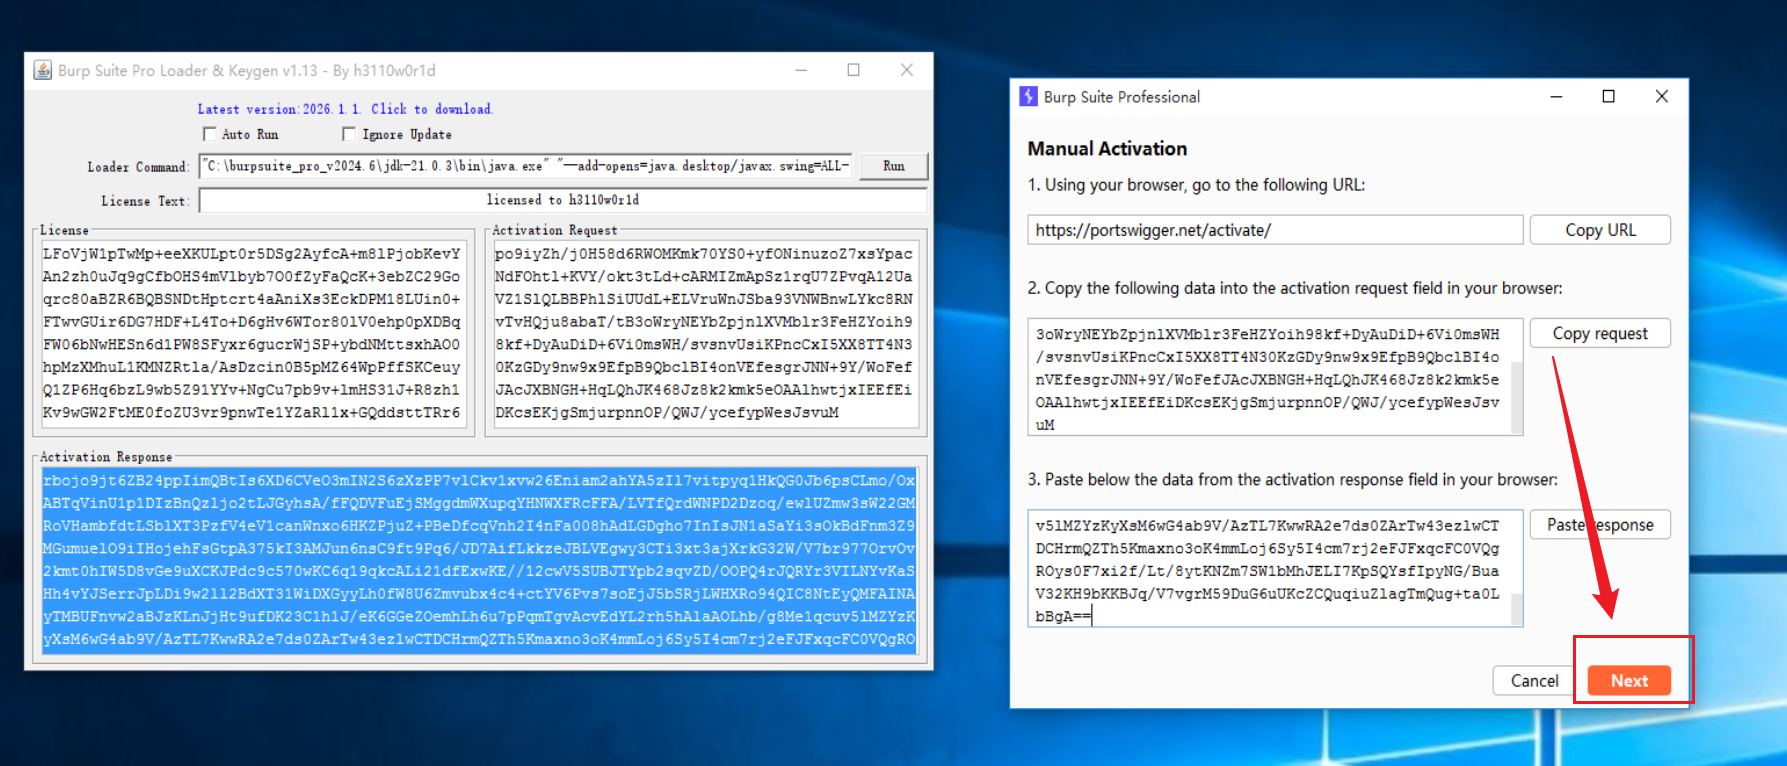Click the Paste response button
This screenshot has width=1787, height=766.
click(1600, 525)
